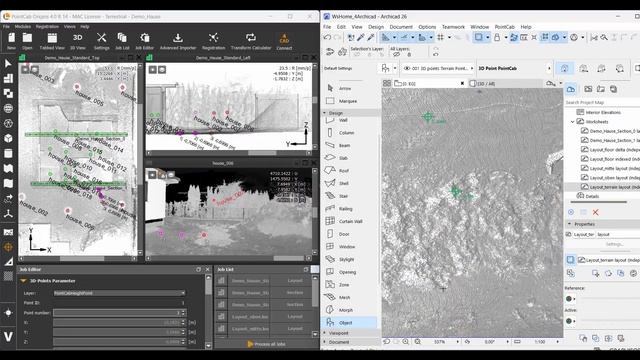
Task: Open Tabbed View in PointCab
Action: click(52, 41)
